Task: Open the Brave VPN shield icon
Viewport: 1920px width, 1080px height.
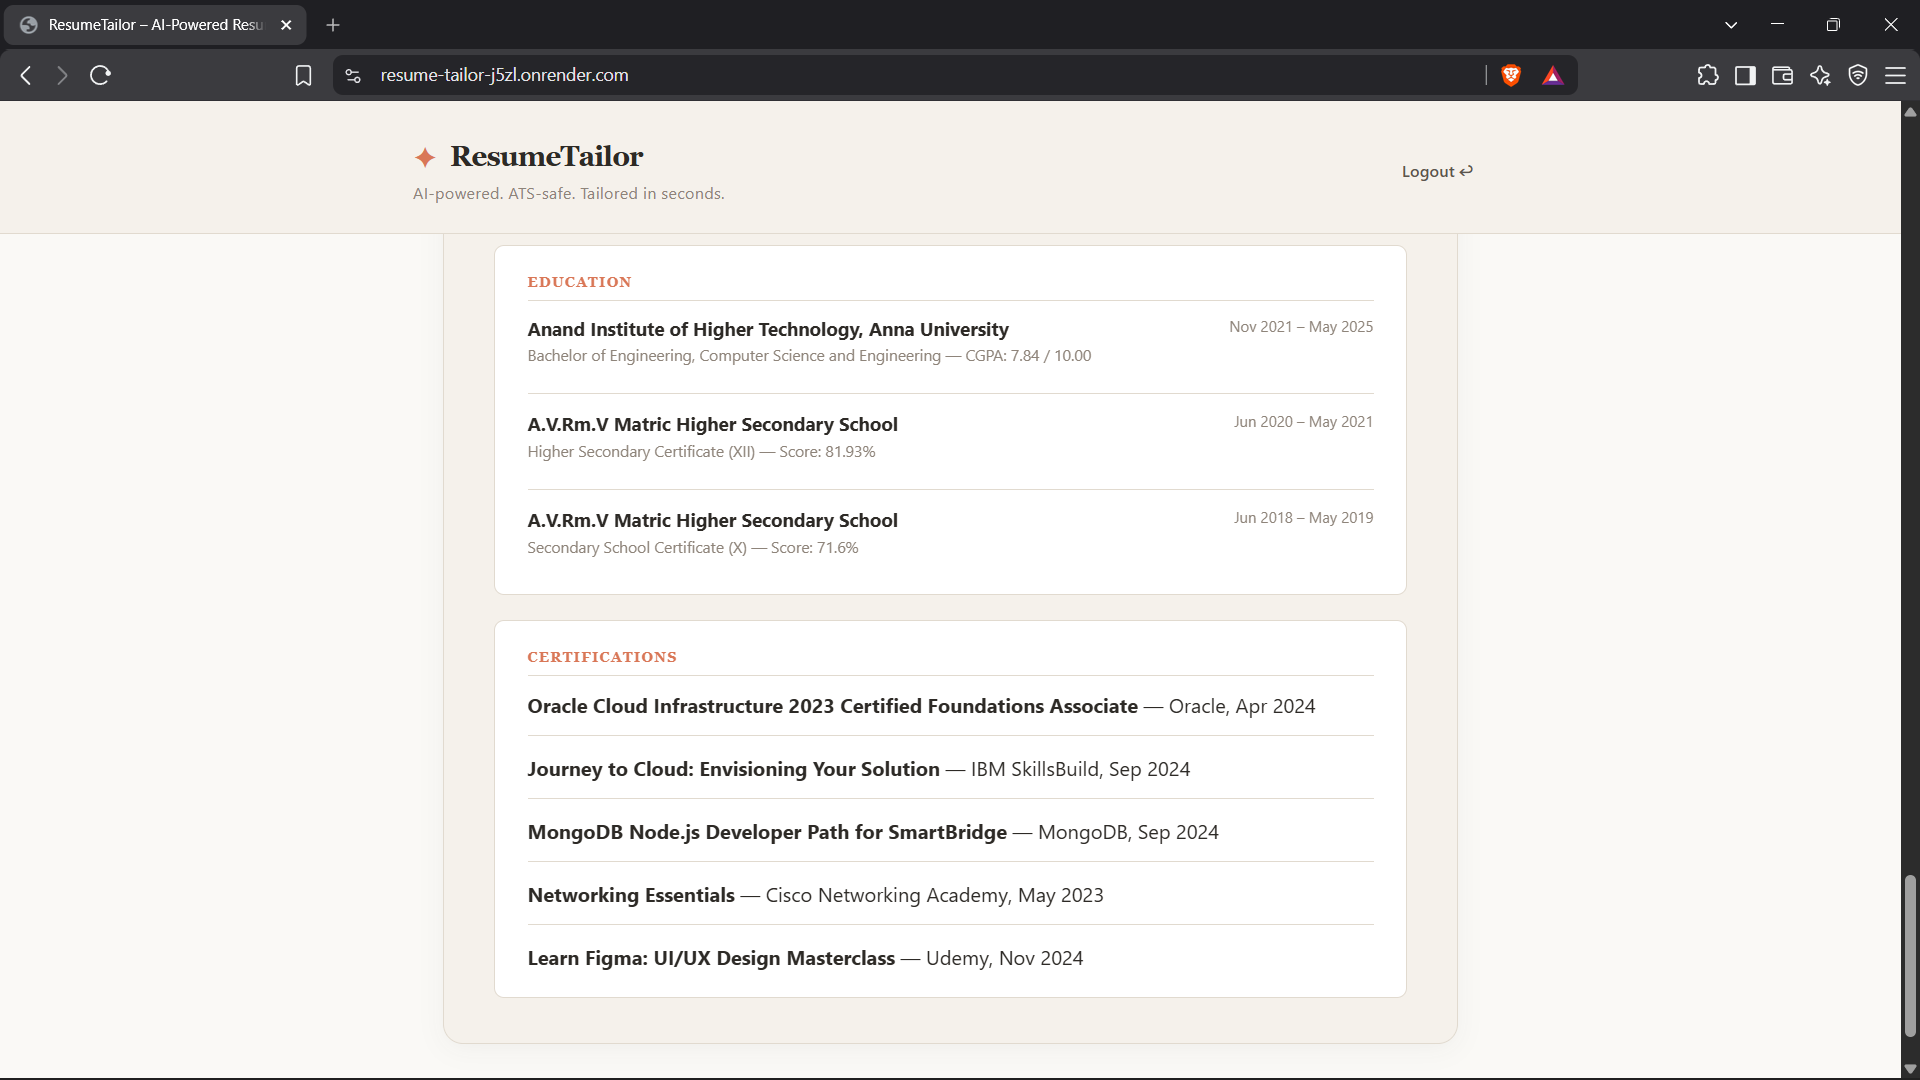Action: pos(1858,75)
